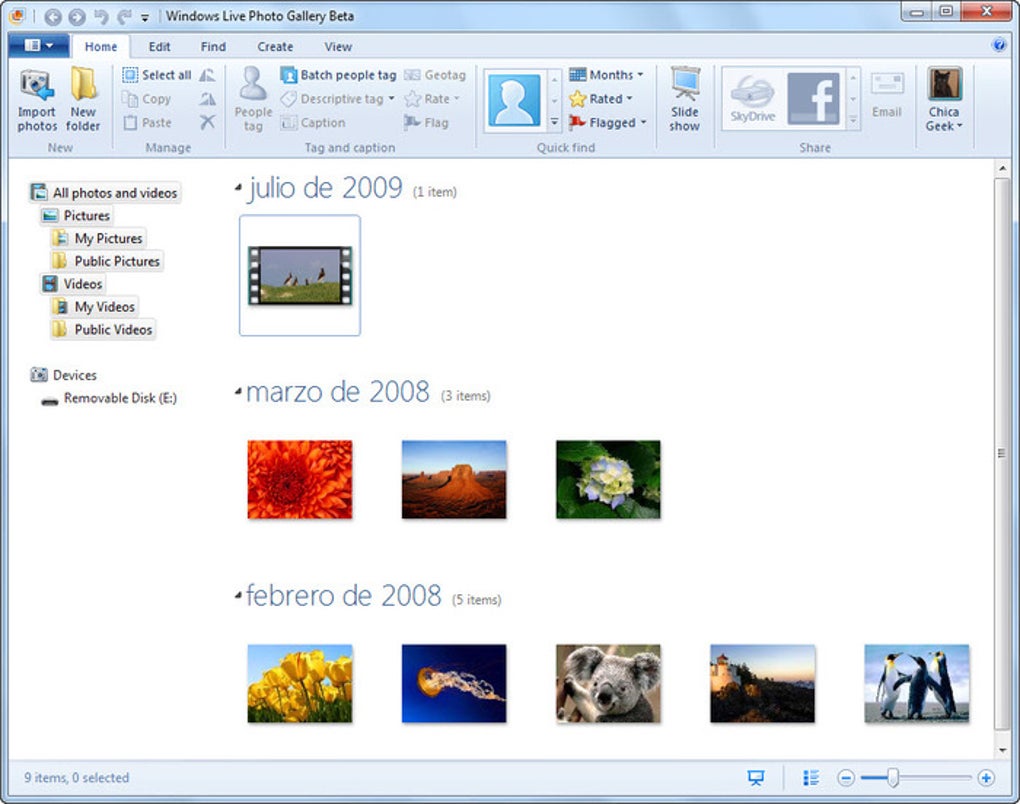Open the application menu button

(x=38, y=46)
